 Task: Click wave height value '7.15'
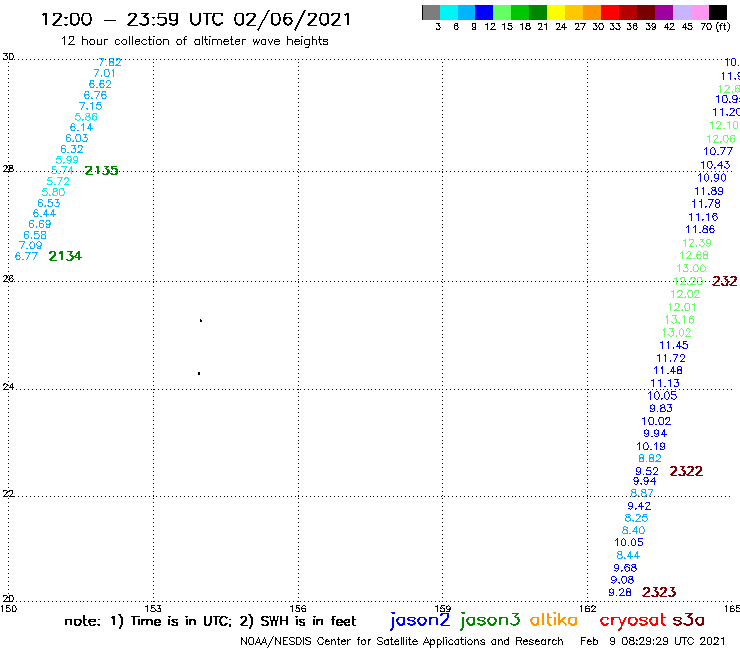pyautogui.click(x=91, y=106)
